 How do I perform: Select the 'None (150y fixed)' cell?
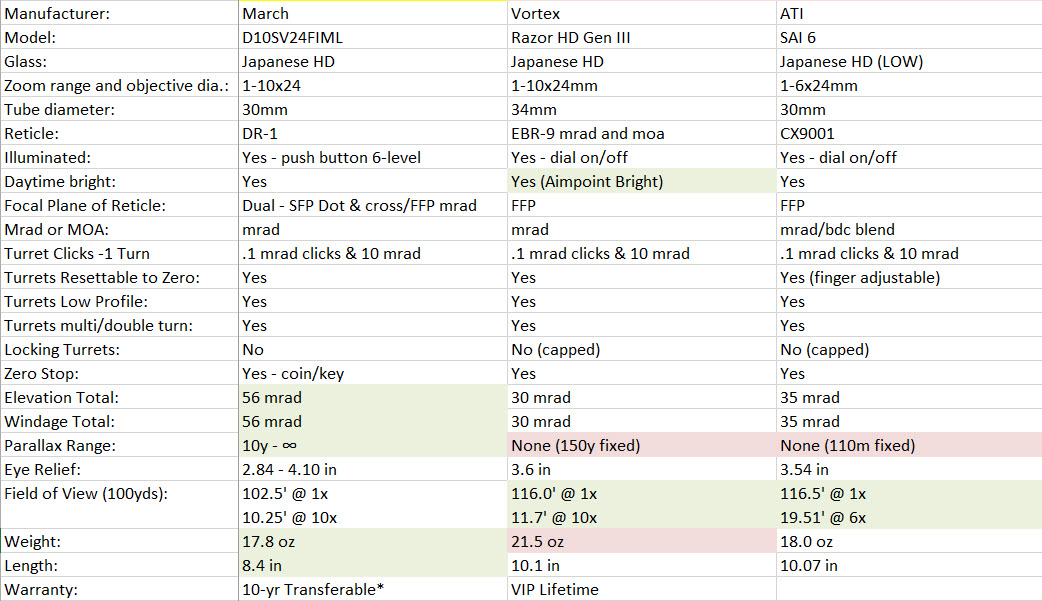[x=642, y=445]
